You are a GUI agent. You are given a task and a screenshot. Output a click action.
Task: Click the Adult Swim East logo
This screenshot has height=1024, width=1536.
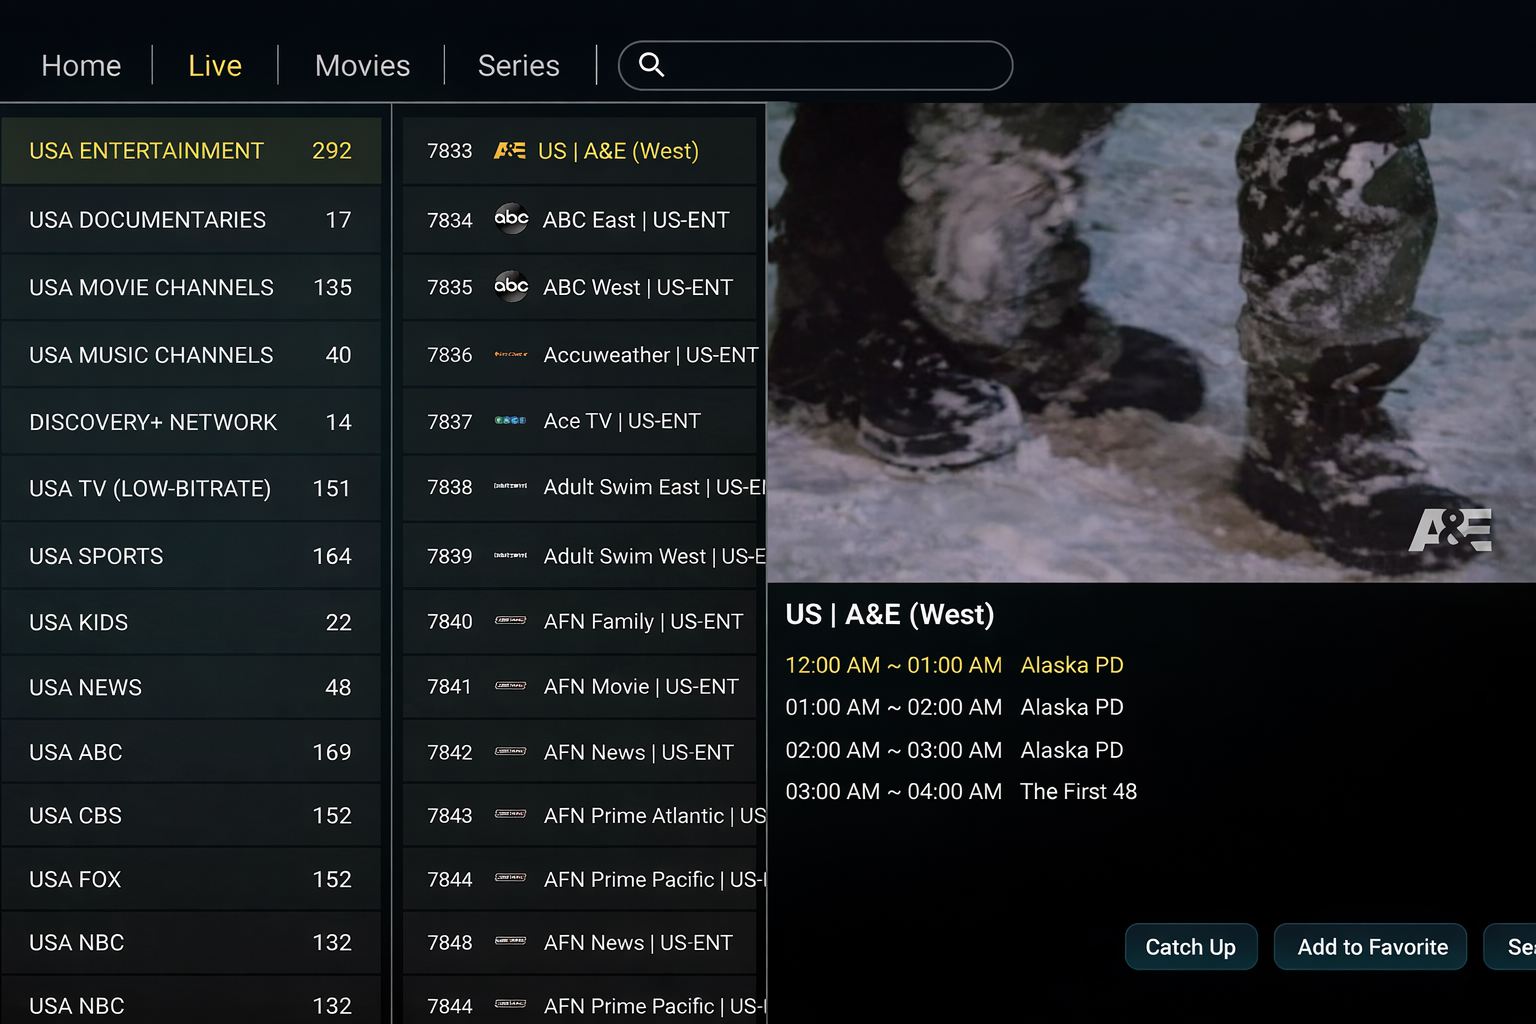[x=511, y=487]
